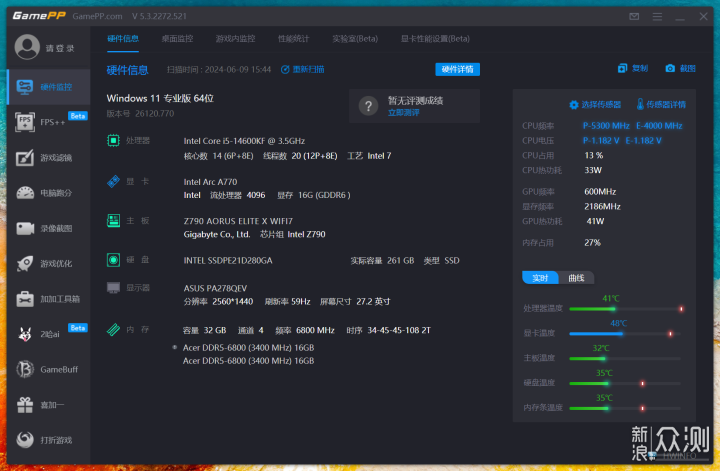Image resolution: width=720 pixels, height=471 pixels.
Task: Click the Z790 AORUS ELITE X WIFI7 text
Action: pos(238,221)
